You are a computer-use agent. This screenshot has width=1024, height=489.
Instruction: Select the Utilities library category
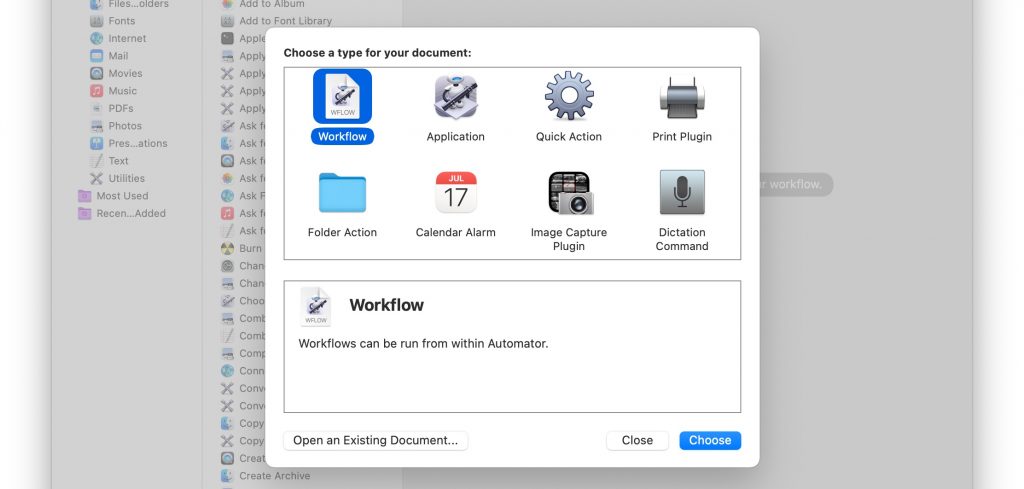tap(117, 178)
